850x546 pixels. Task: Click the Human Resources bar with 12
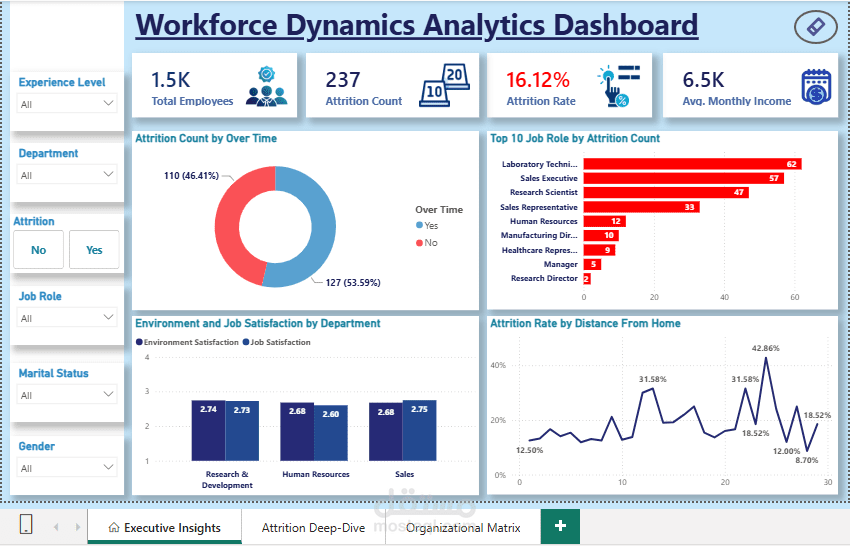click(x=604, y=221)
